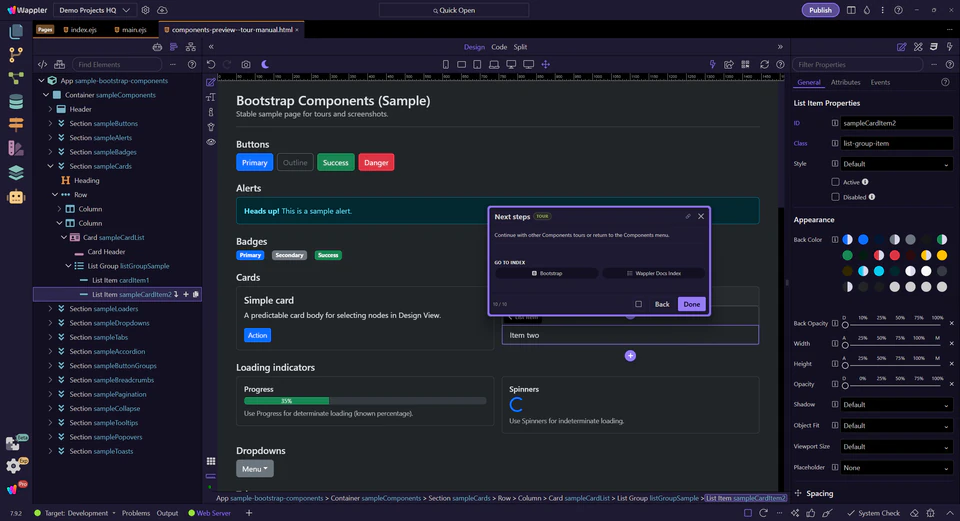The height and width of the screenshot is (521, 960).
Task: Open the stacked layers sidebar icon
Action: point(16,173)
